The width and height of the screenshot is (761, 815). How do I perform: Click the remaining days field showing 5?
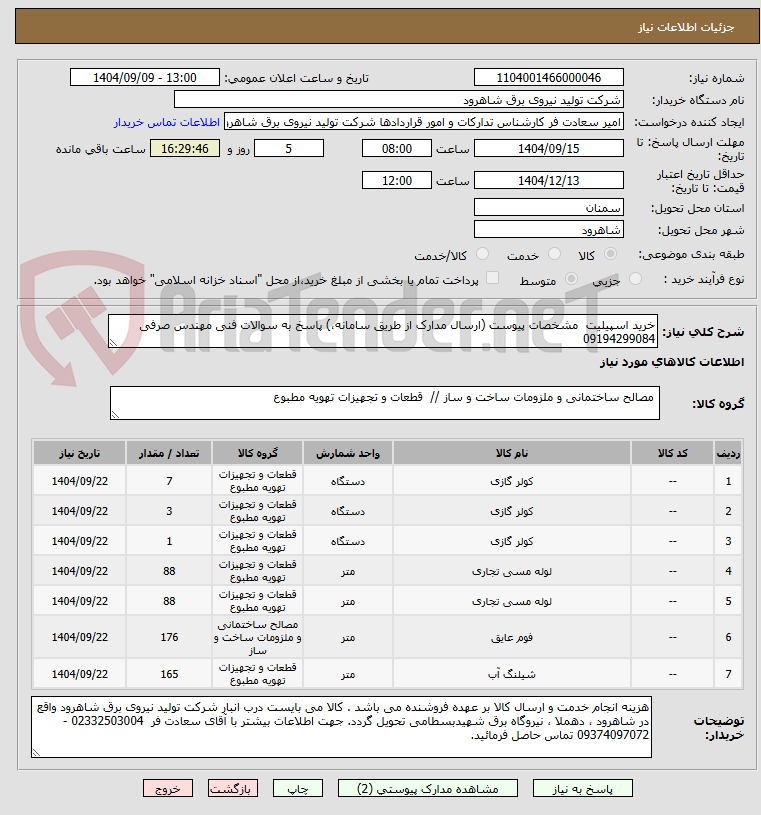tap(288, 148)
